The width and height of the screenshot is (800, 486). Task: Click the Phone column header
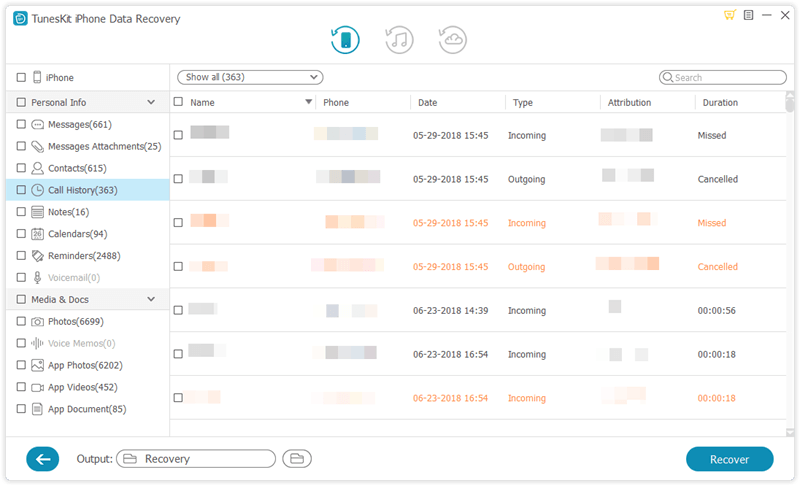pos(336,103)
